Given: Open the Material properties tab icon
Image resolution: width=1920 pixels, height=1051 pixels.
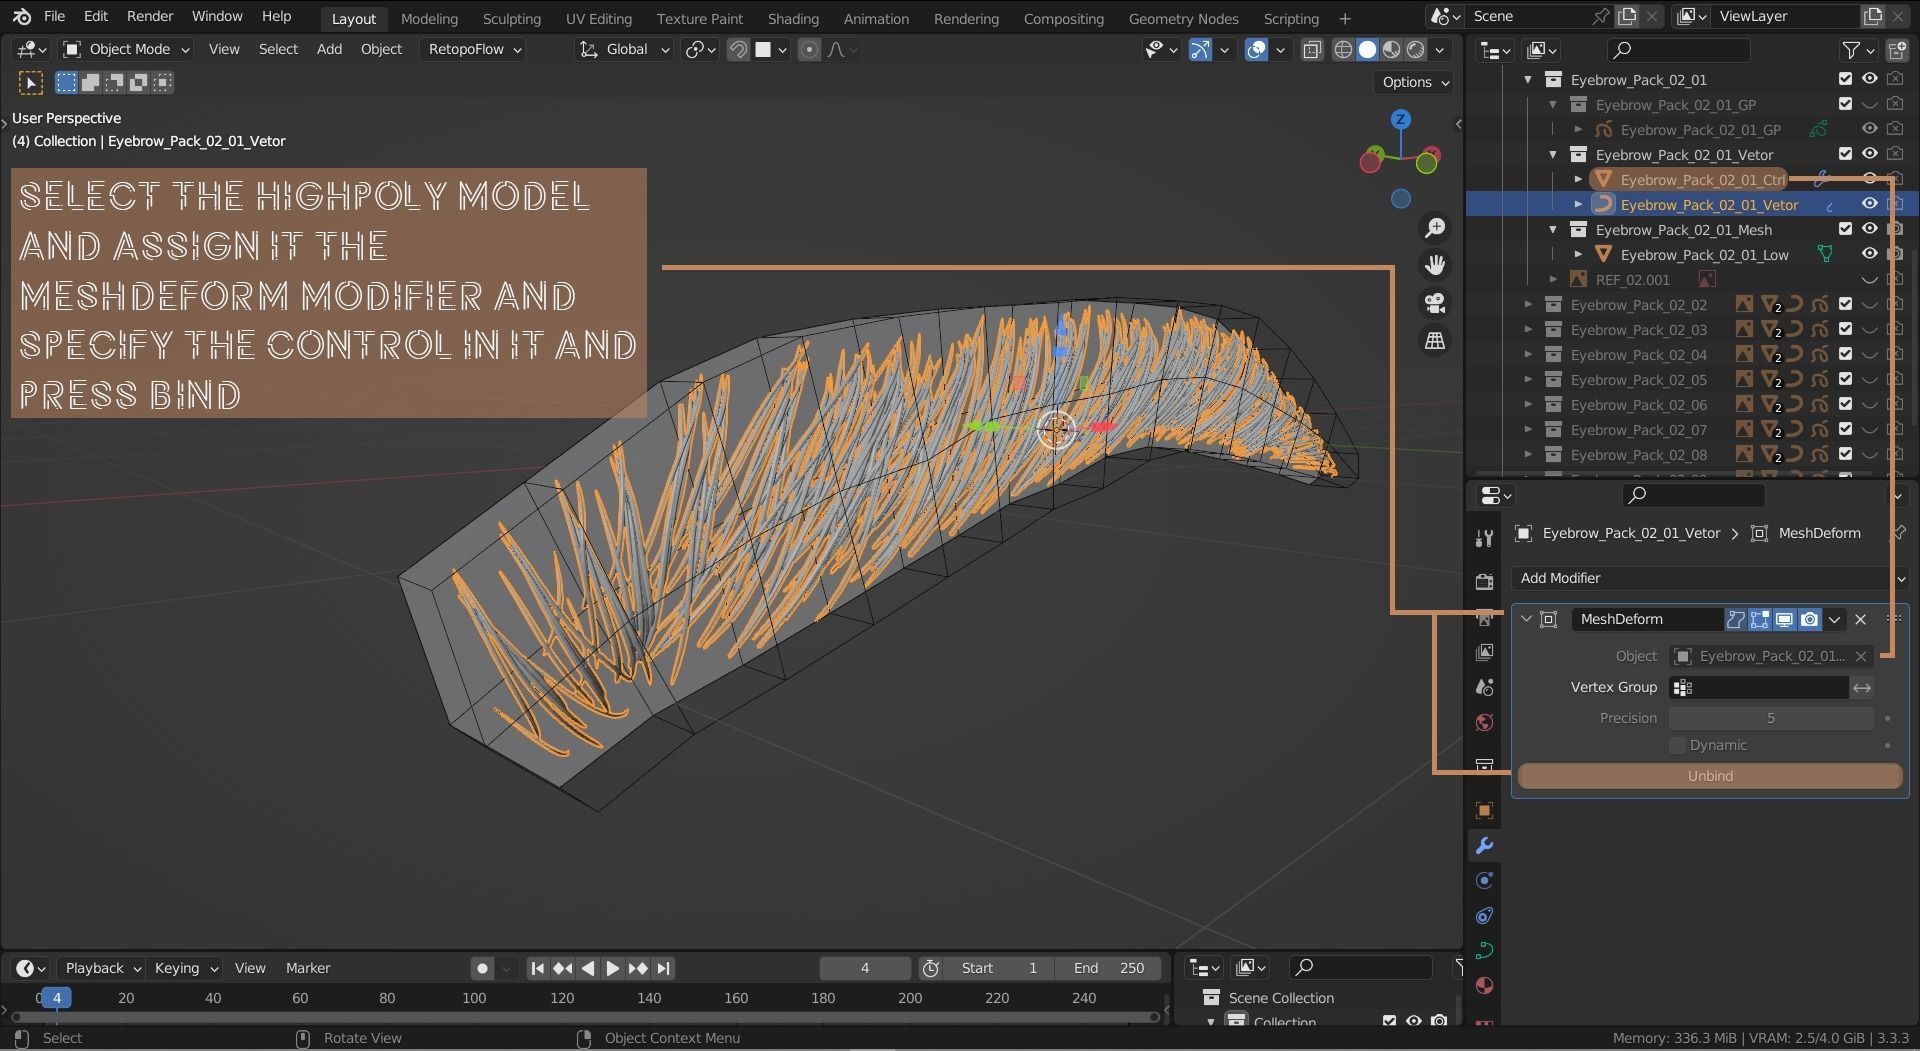Looking at the screenshot, I should pyautogui.click(x=1484, y=986).
